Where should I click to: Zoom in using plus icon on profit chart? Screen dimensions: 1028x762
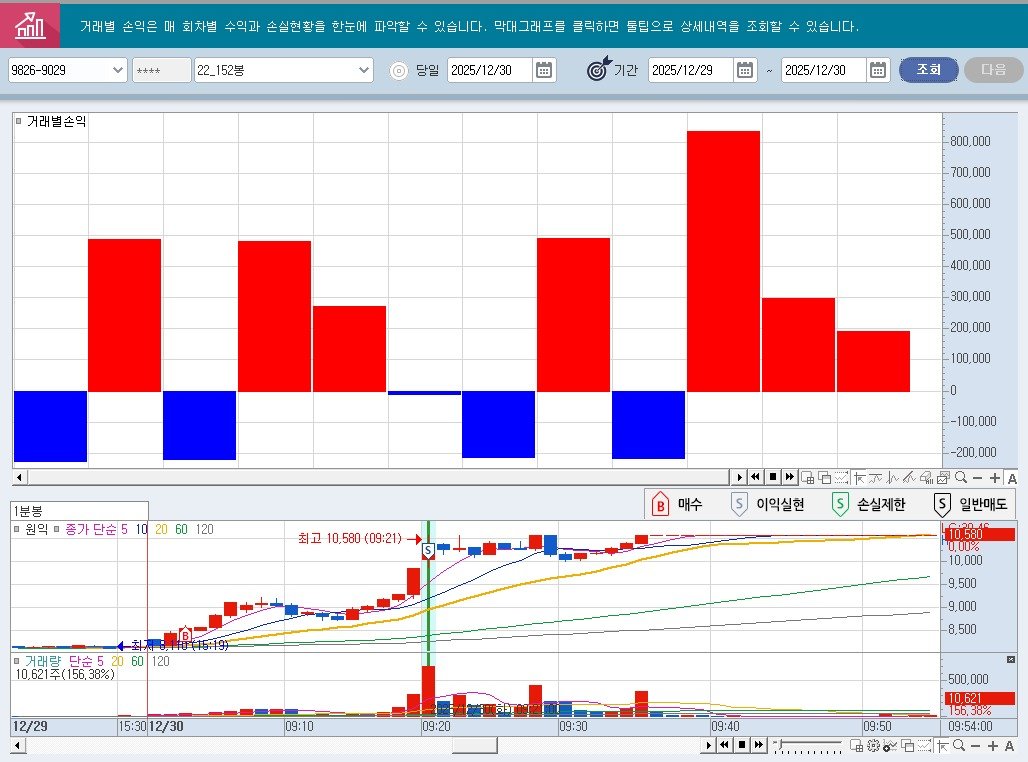tap(994, 478)
